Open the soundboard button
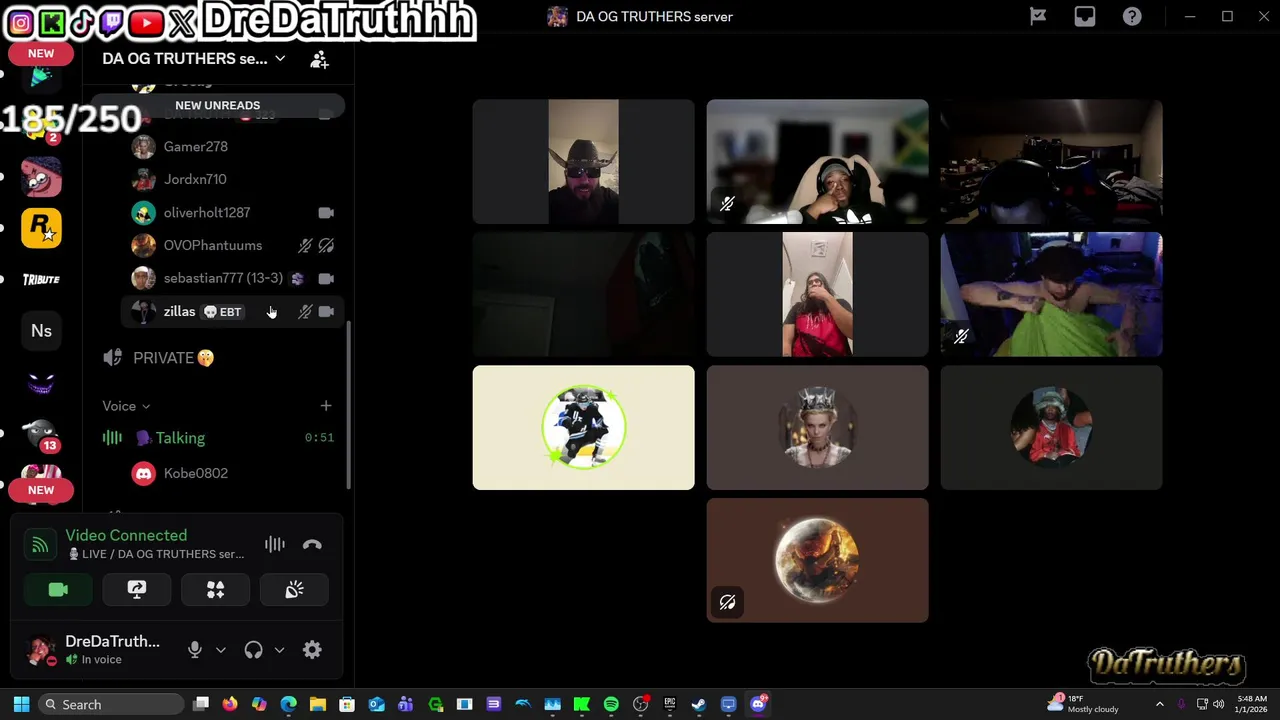 click(294, 590)
